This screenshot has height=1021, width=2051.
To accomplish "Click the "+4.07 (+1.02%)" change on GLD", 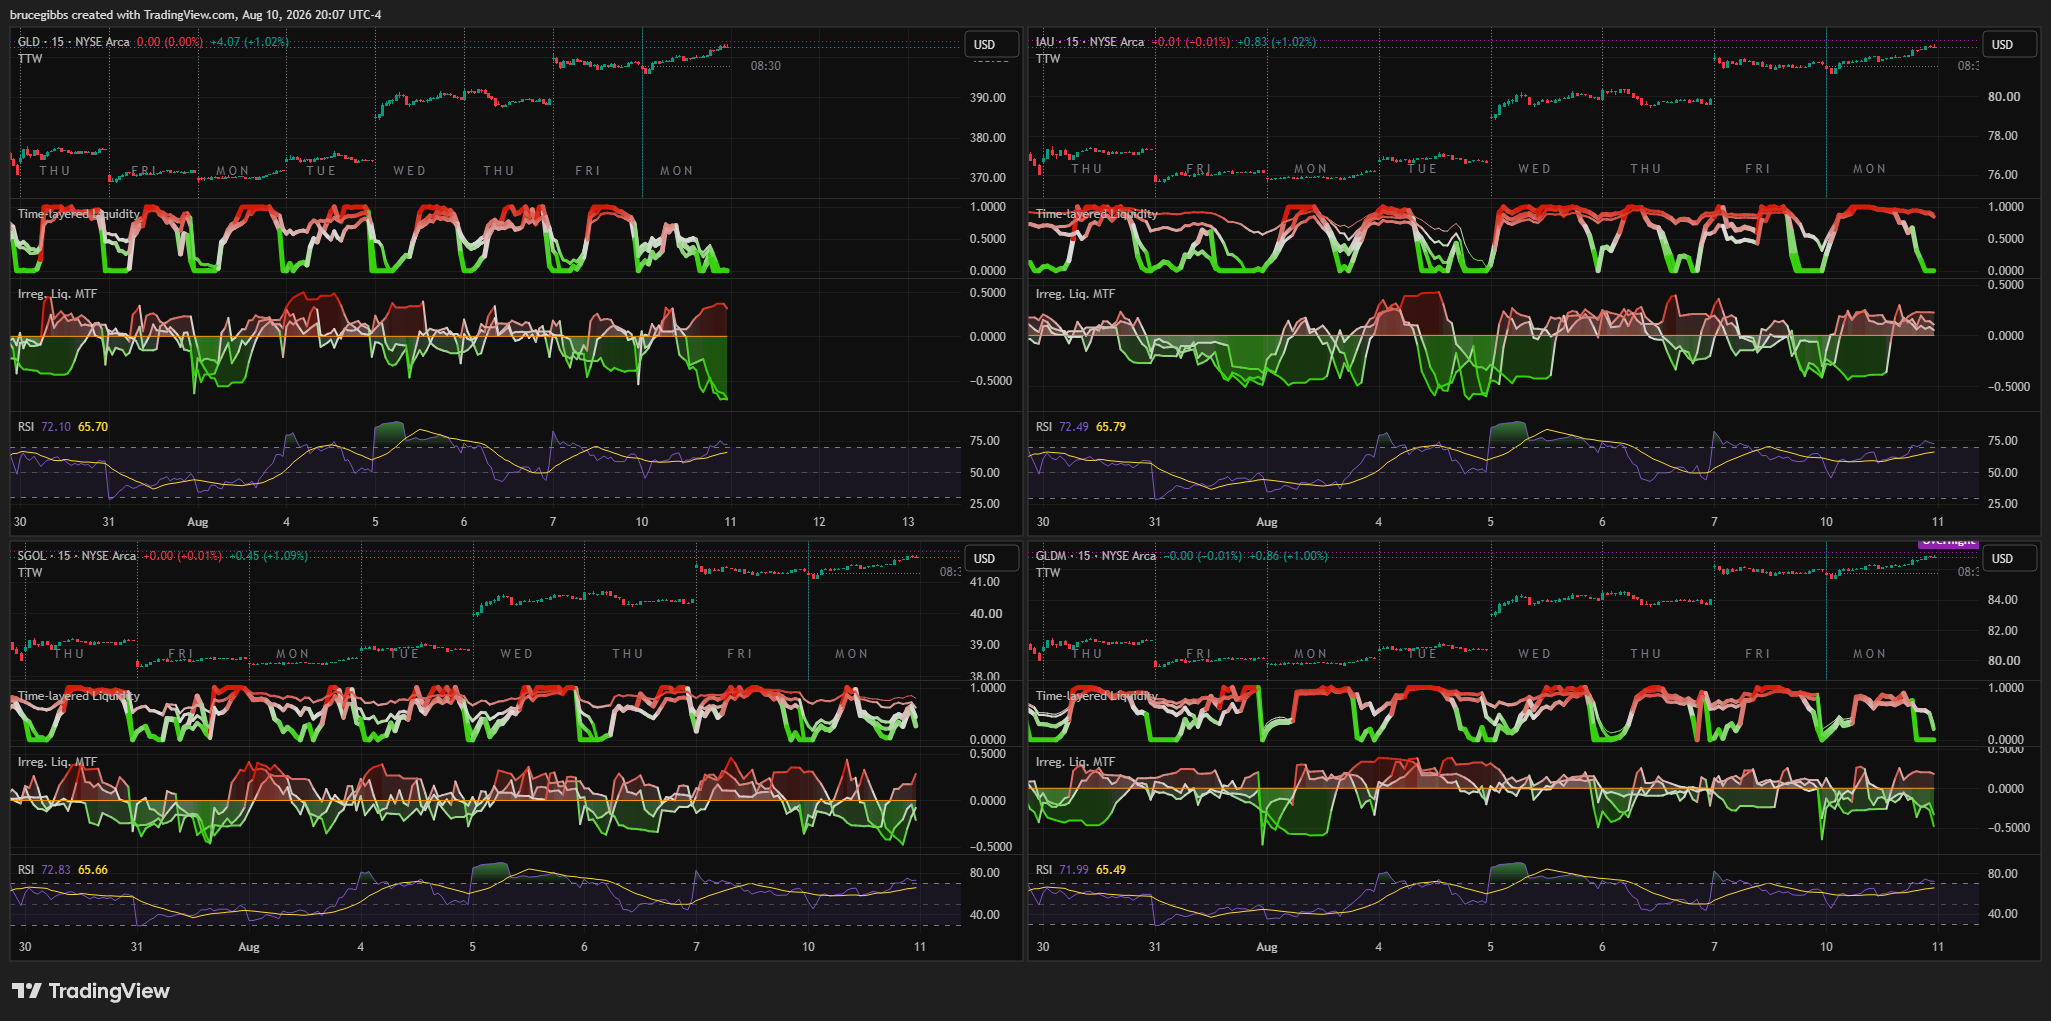I will pos(249,42).
